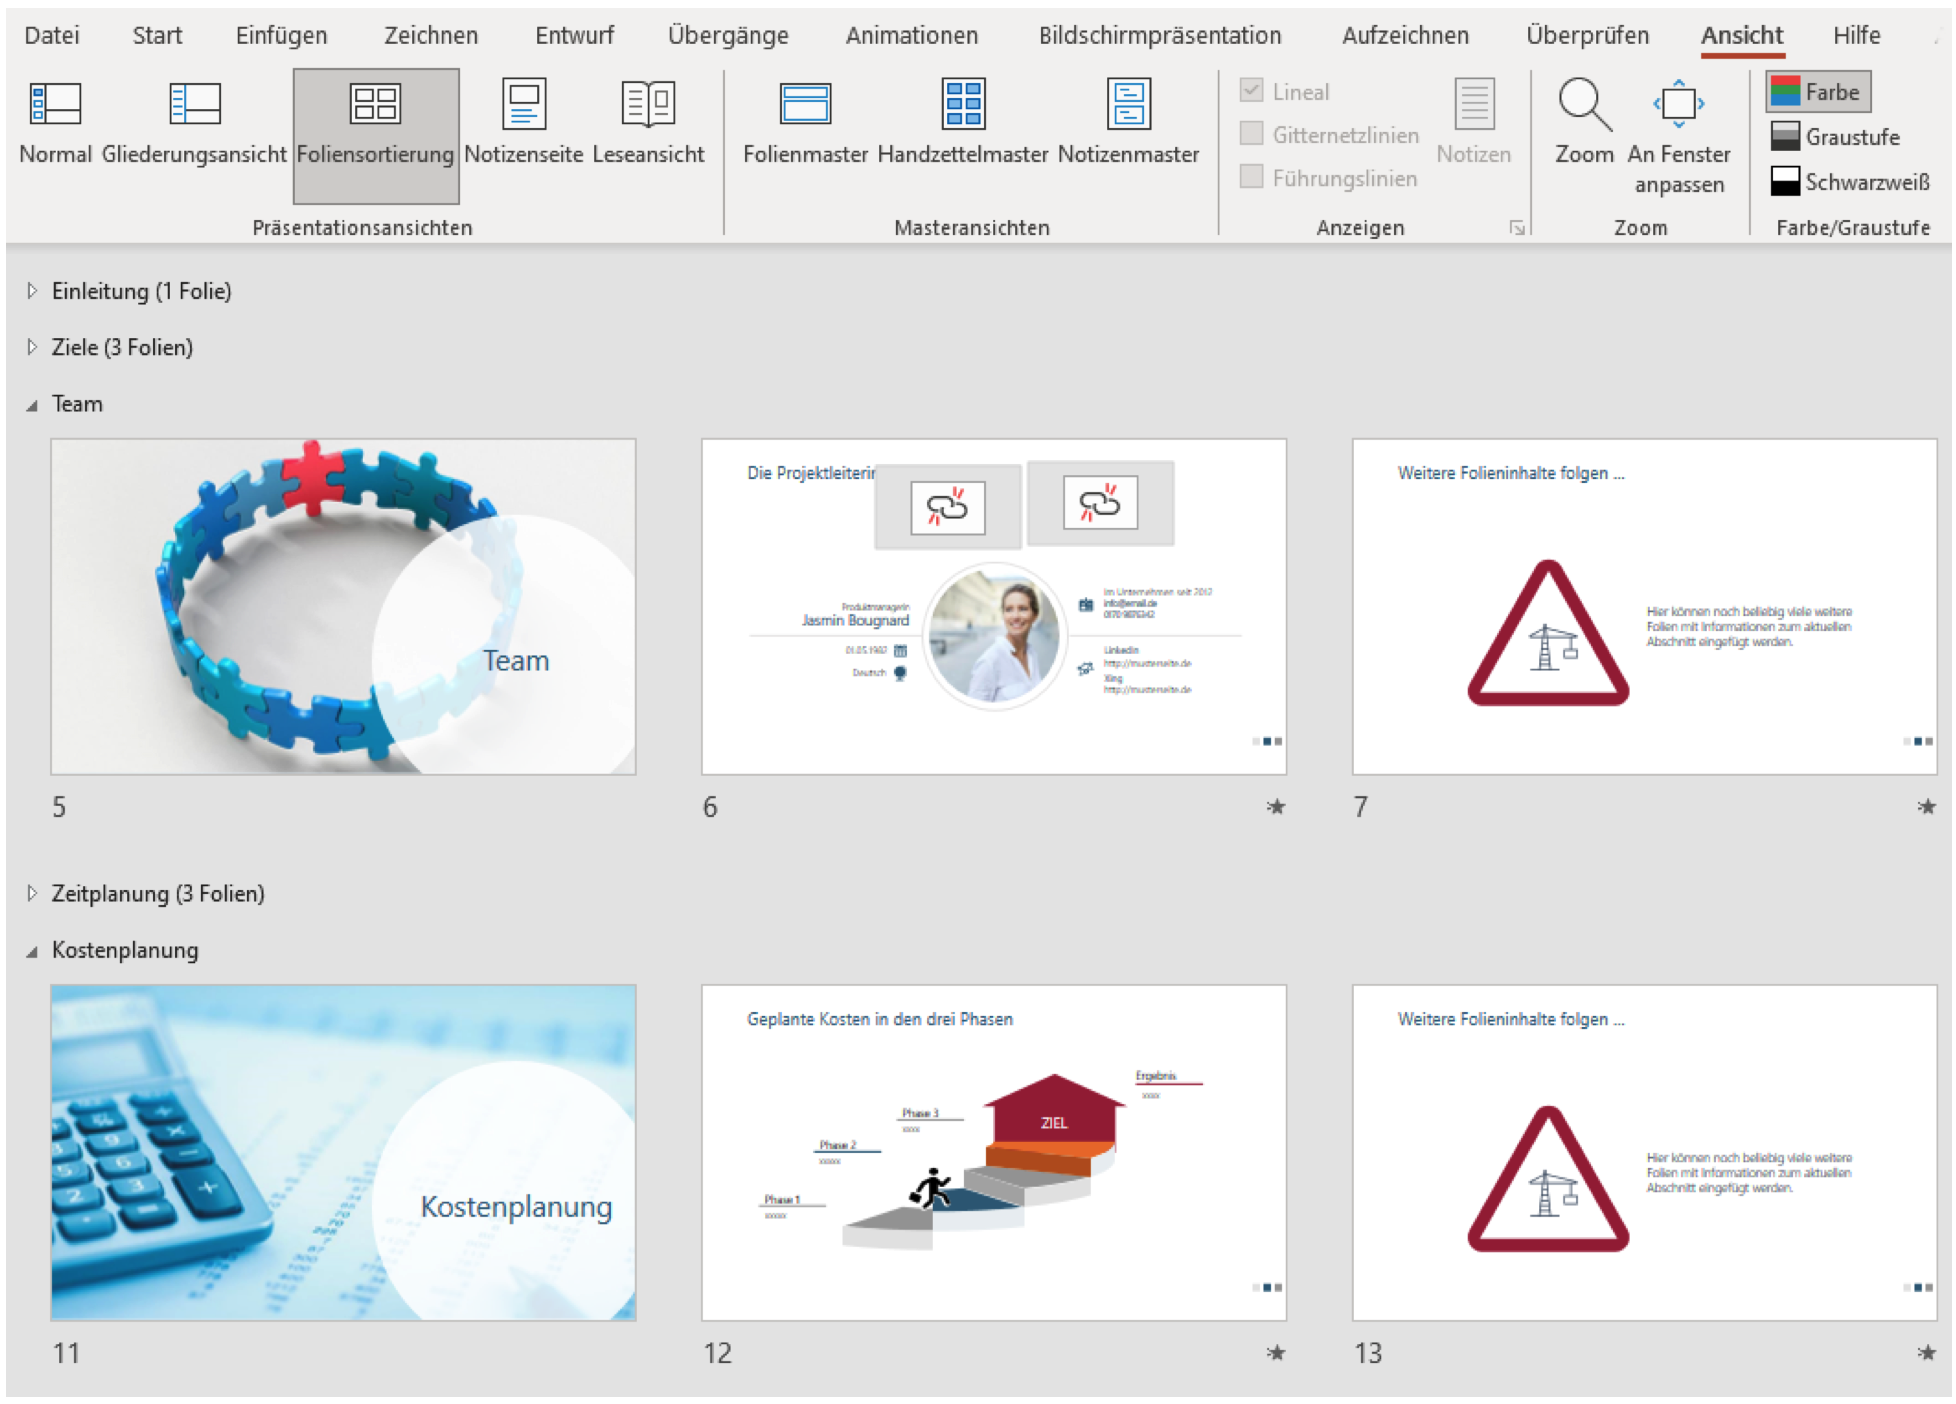
Task: Expand the Einleitung section
Action: 32,291
